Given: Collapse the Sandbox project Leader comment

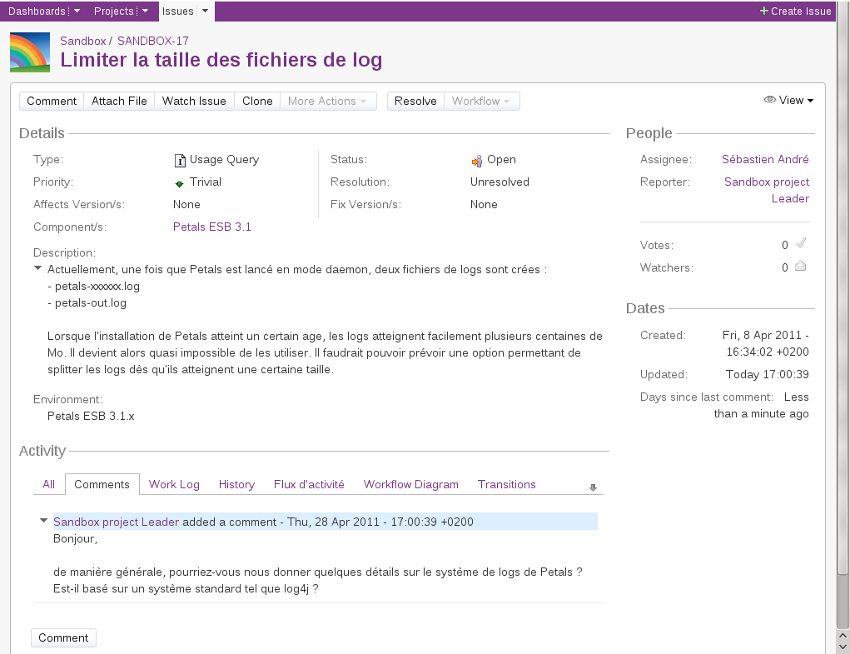Looking at the screenshot, I should tap(43, 520).
